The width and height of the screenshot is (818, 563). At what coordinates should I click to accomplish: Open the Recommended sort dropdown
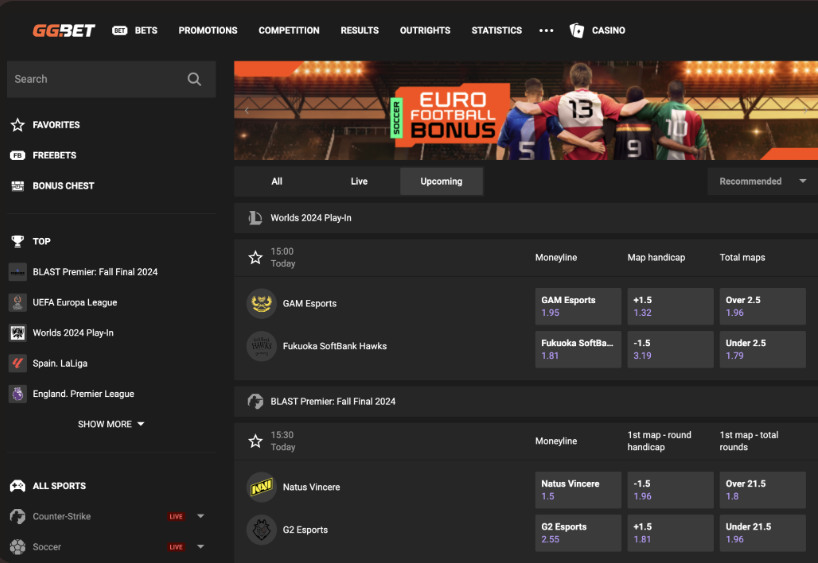pyautogui.click(x=762, y=182)
